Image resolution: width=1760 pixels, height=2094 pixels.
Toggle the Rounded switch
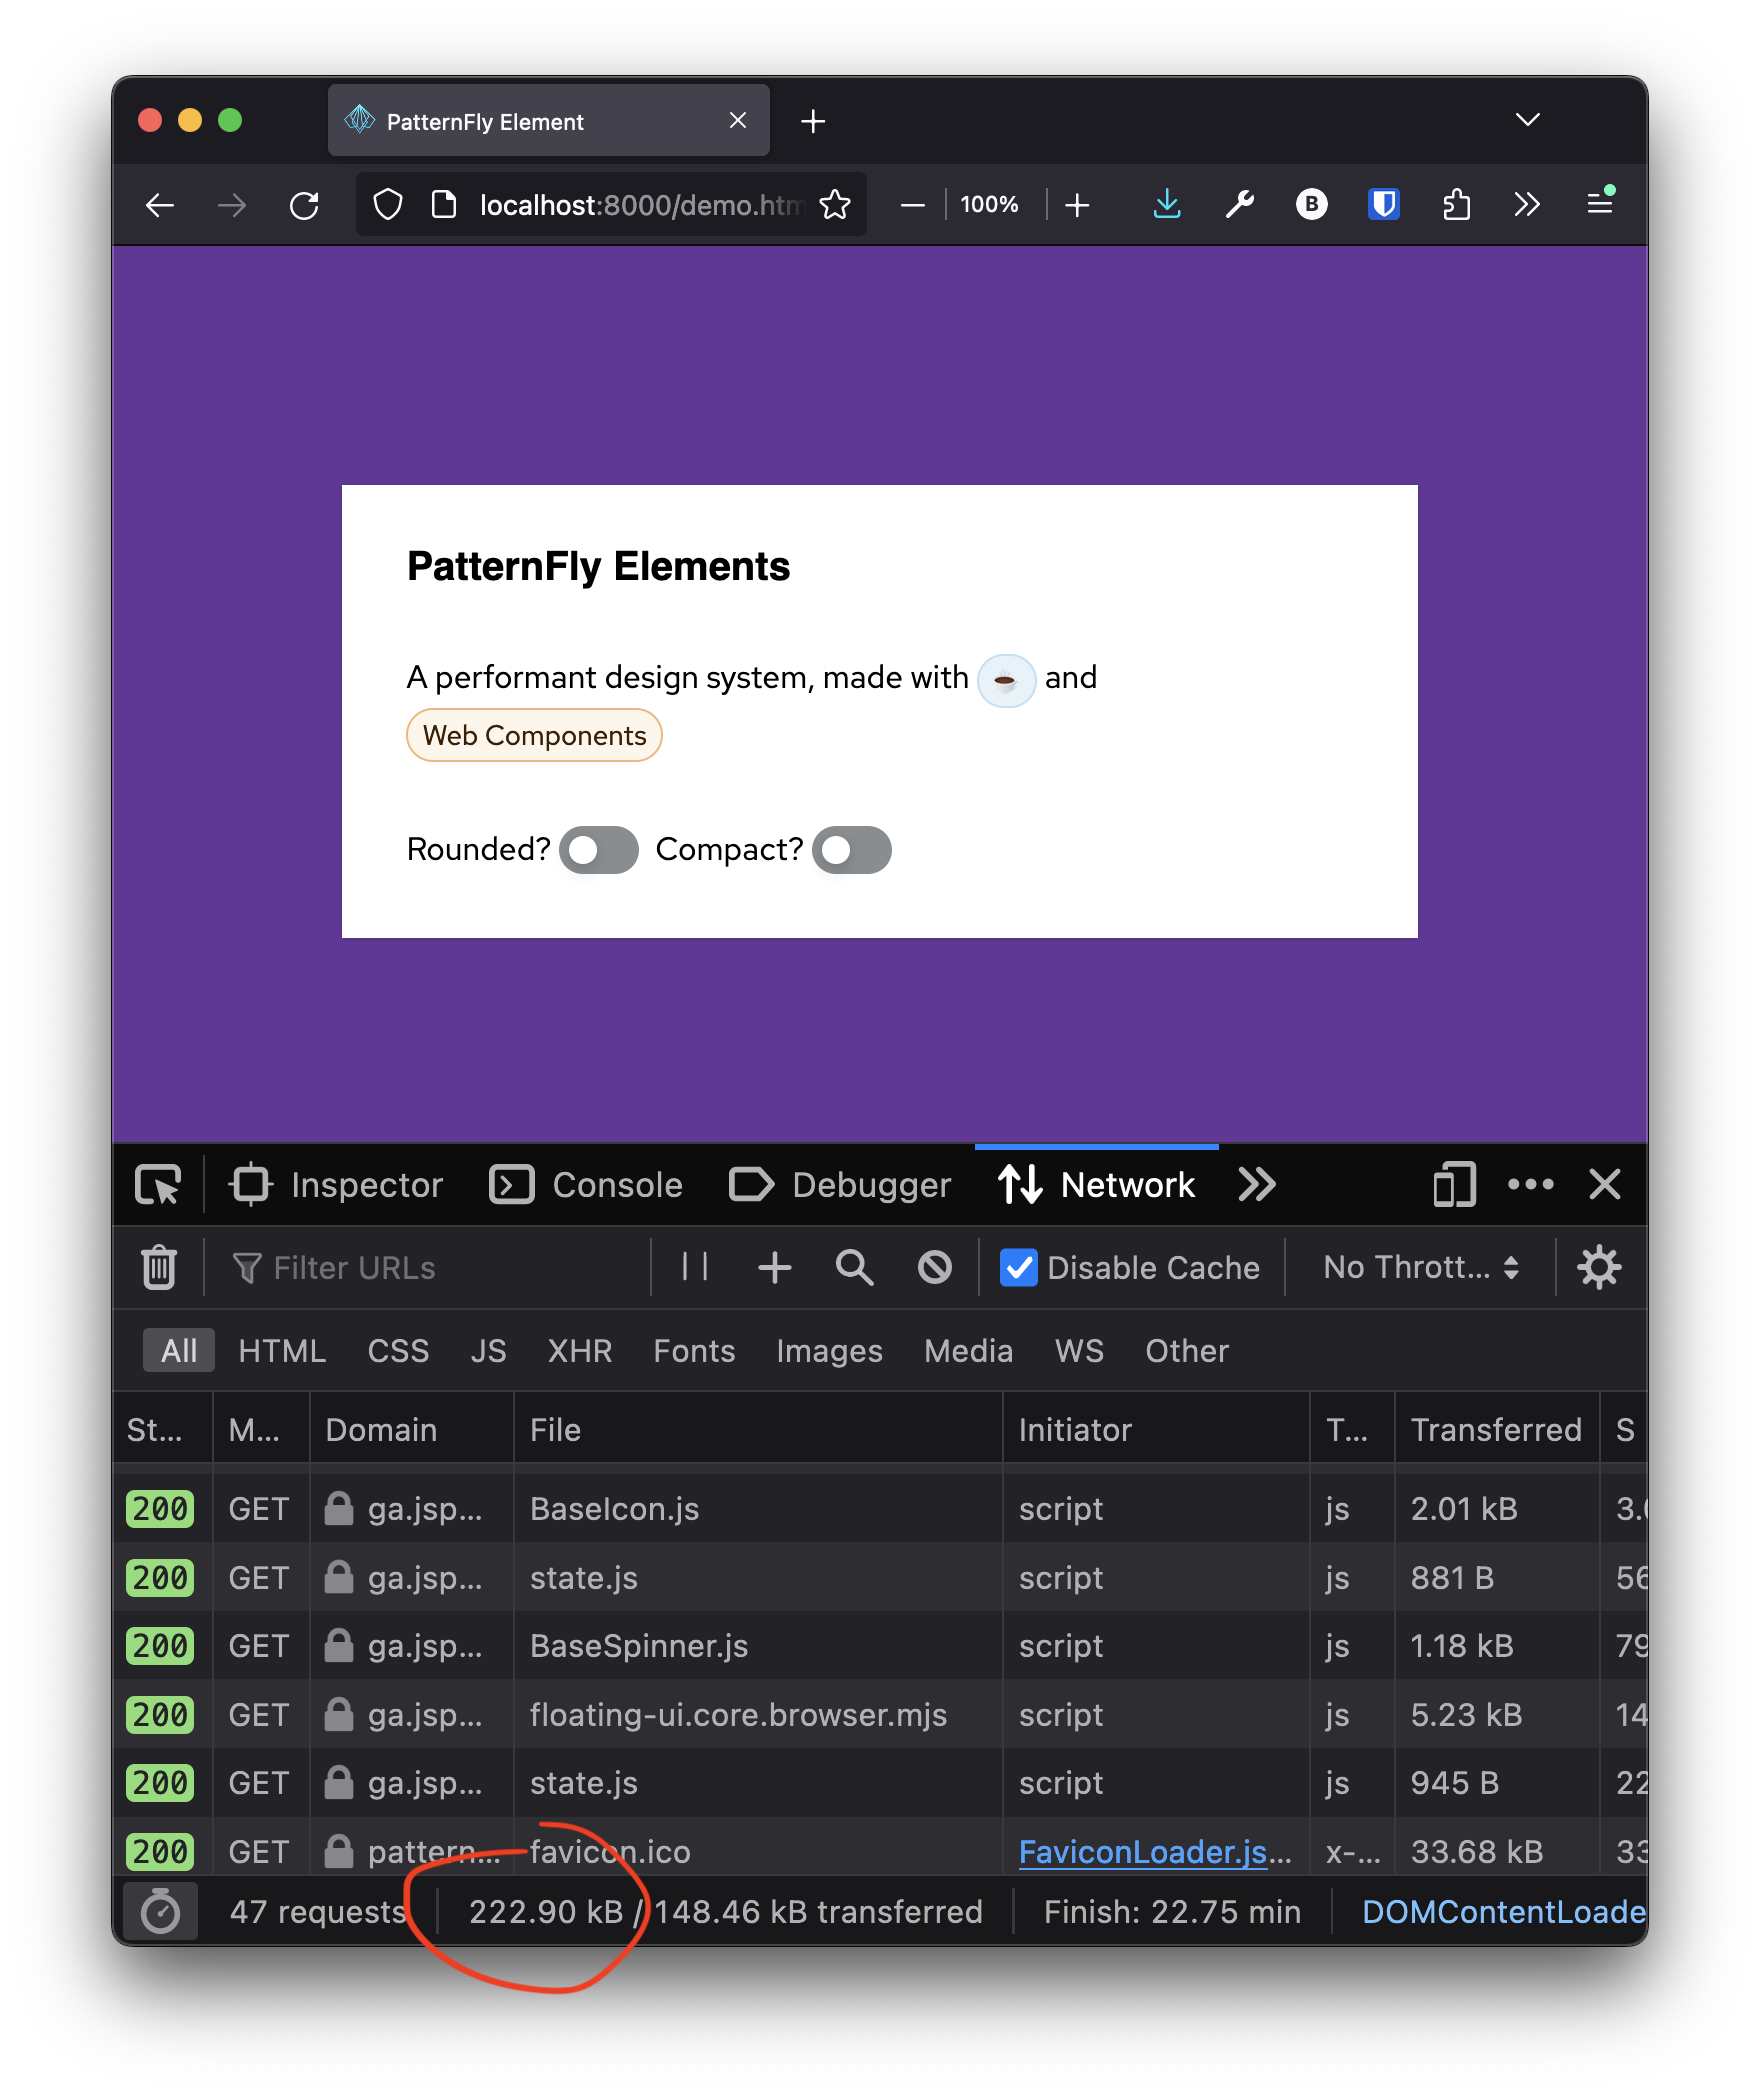point(598,849)
